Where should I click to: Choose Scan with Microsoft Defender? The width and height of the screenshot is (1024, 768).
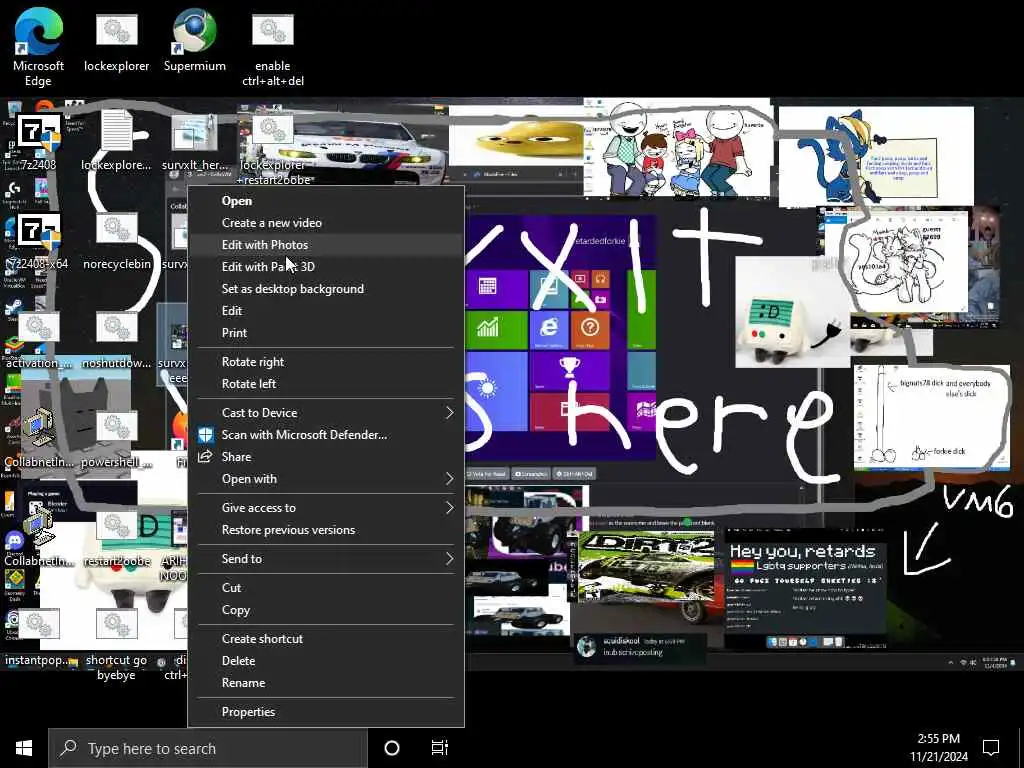pyautogui.click(x=325, y=434)
